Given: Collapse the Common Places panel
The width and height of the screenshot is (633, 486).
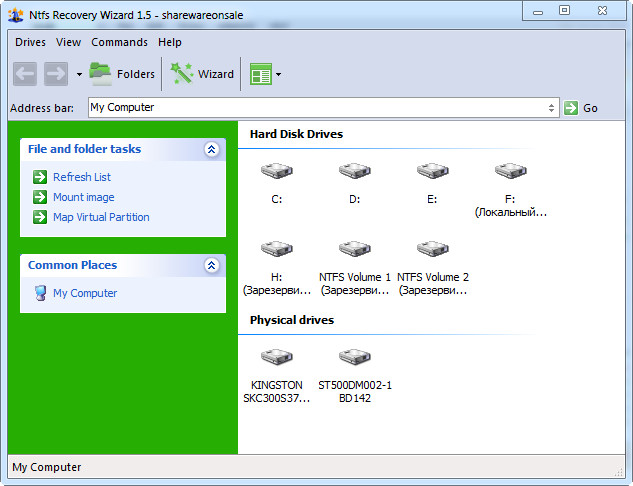Looking at the screenshot, I should tap(212, 265).
